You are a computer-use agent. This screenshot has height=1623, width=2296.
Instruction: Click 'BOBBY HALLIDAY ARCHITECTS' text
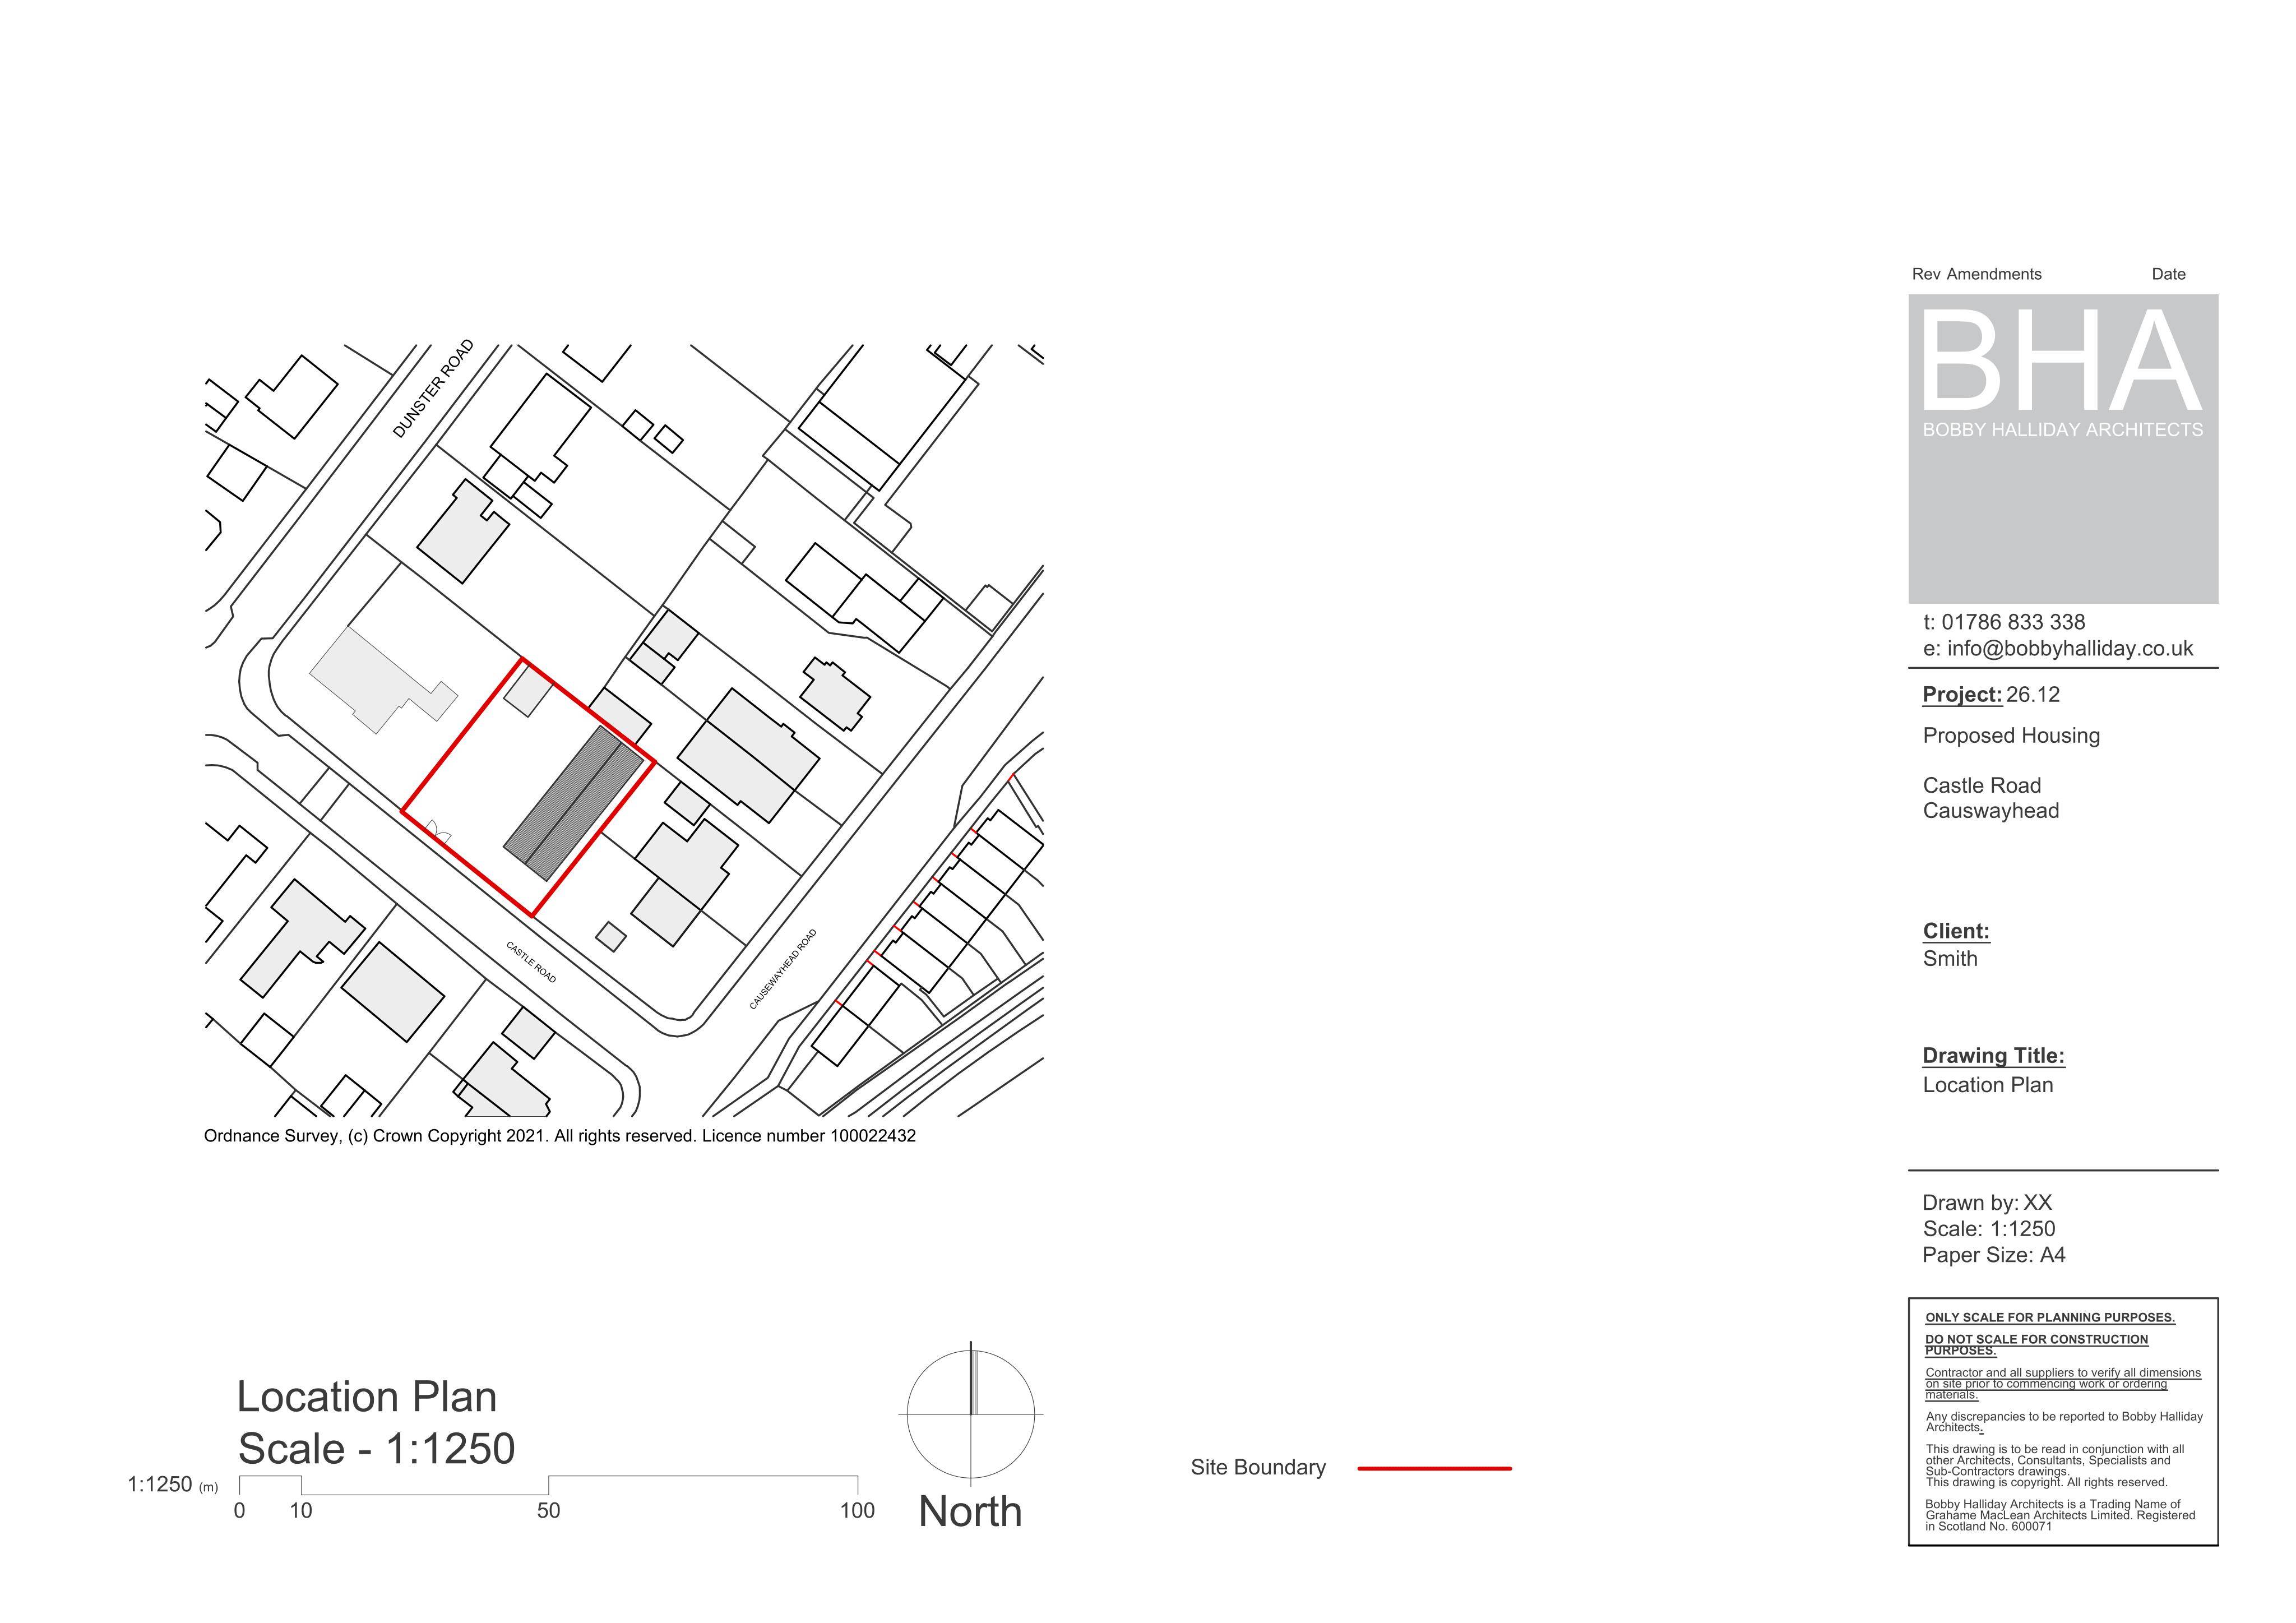(2062, 430)
